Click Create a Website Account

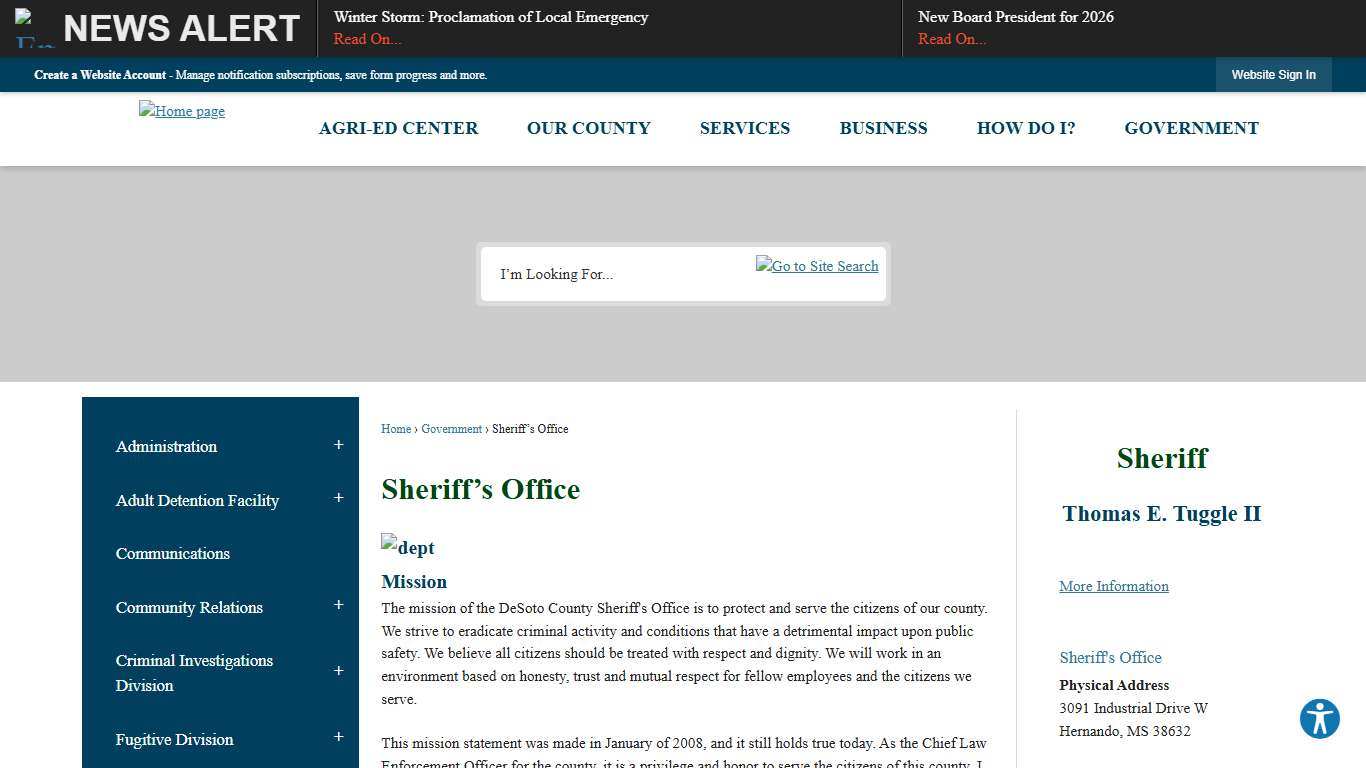click(x=99, y=75)
